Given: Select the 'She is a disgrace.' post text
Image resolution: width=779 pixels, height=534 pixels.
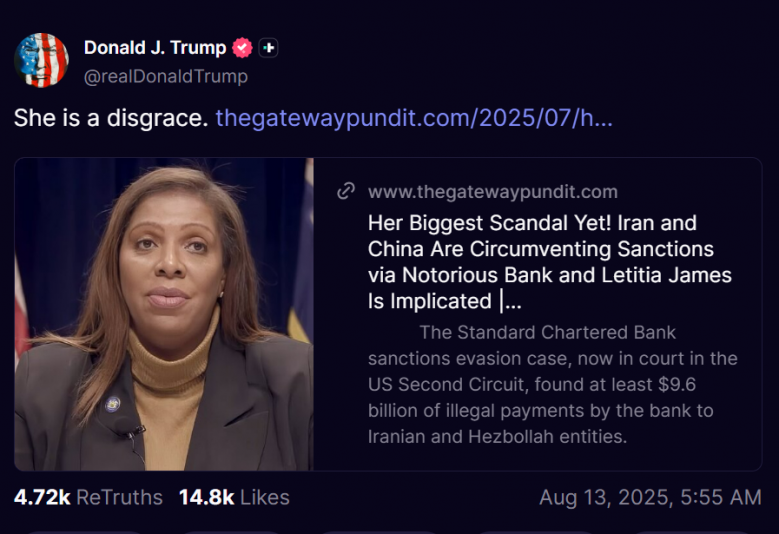Looking at the screenshot, I should [x=111, y=118].
